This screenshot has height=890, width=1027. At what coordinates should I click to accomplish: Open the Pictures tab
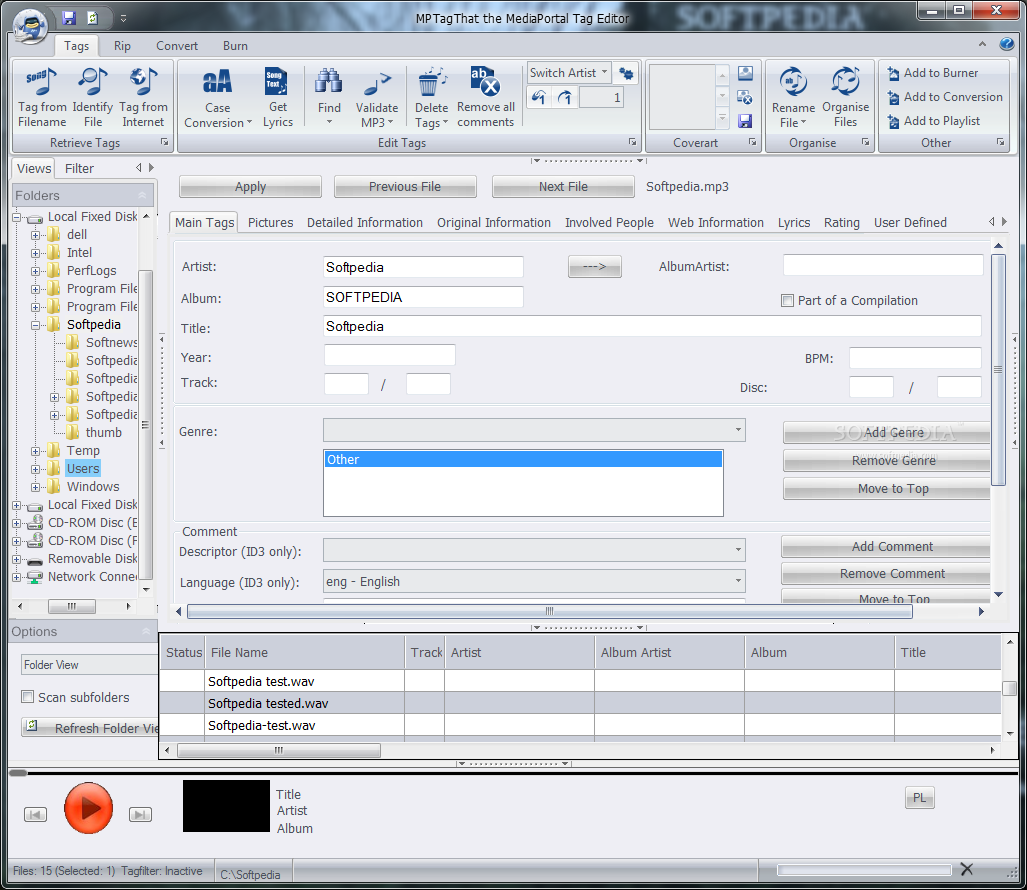(271, 223)
